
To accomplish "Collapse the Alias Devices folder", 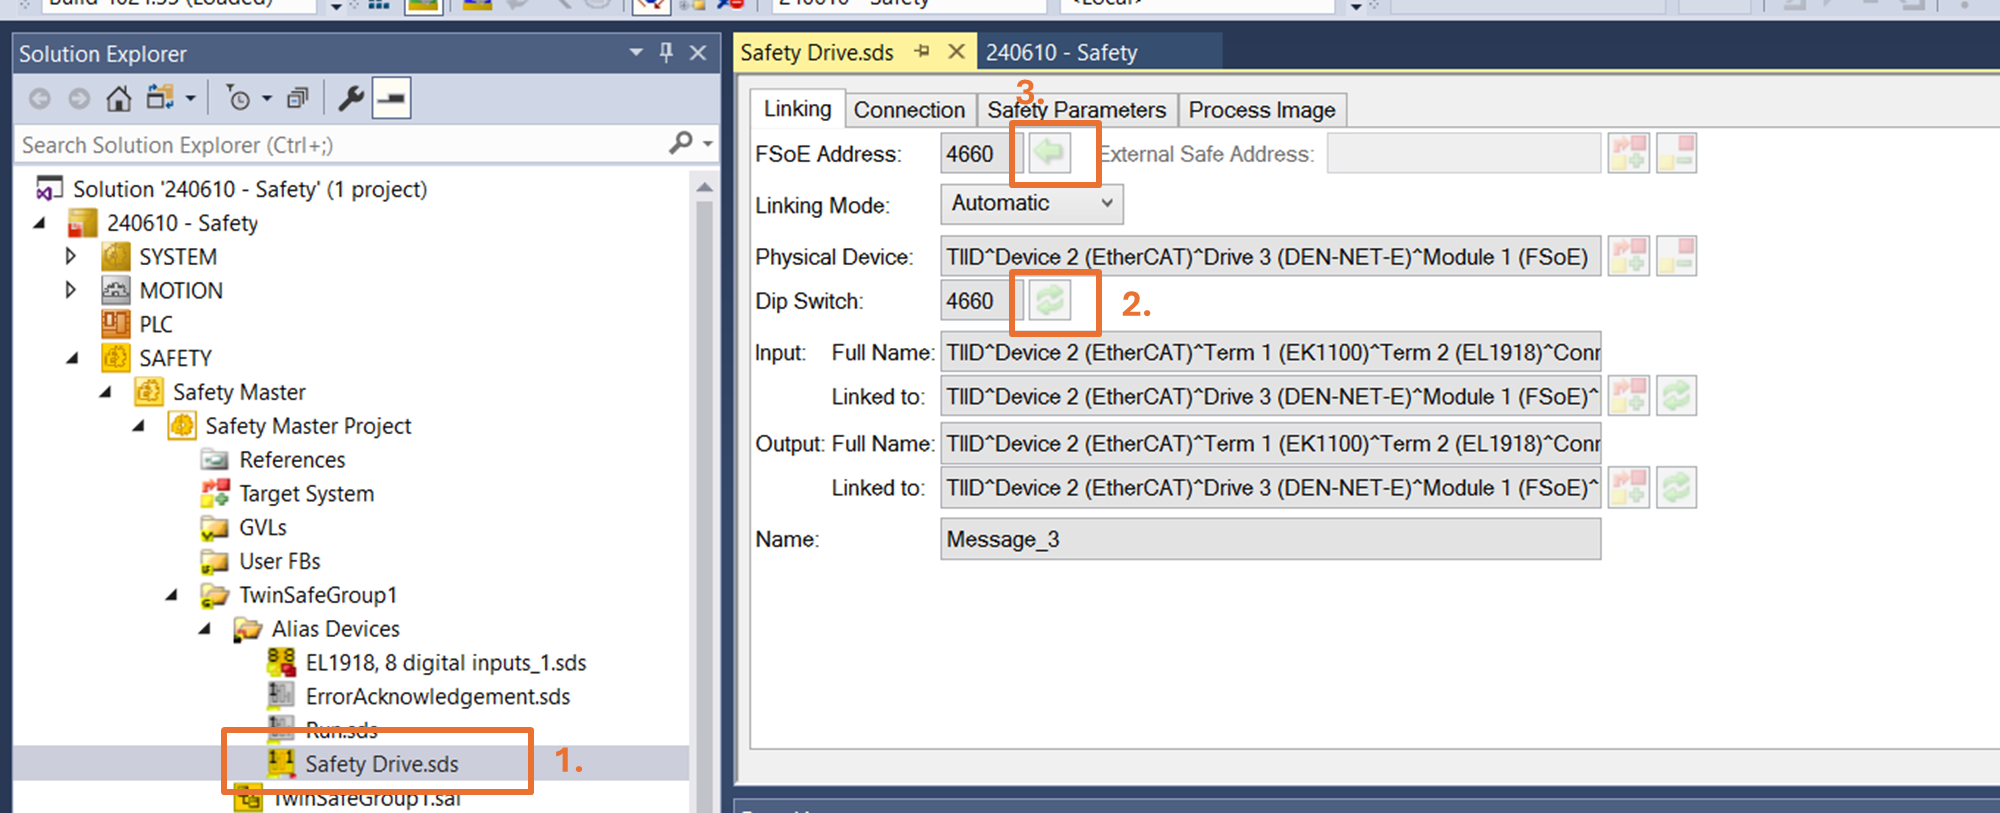I will (x=205, y=629).
